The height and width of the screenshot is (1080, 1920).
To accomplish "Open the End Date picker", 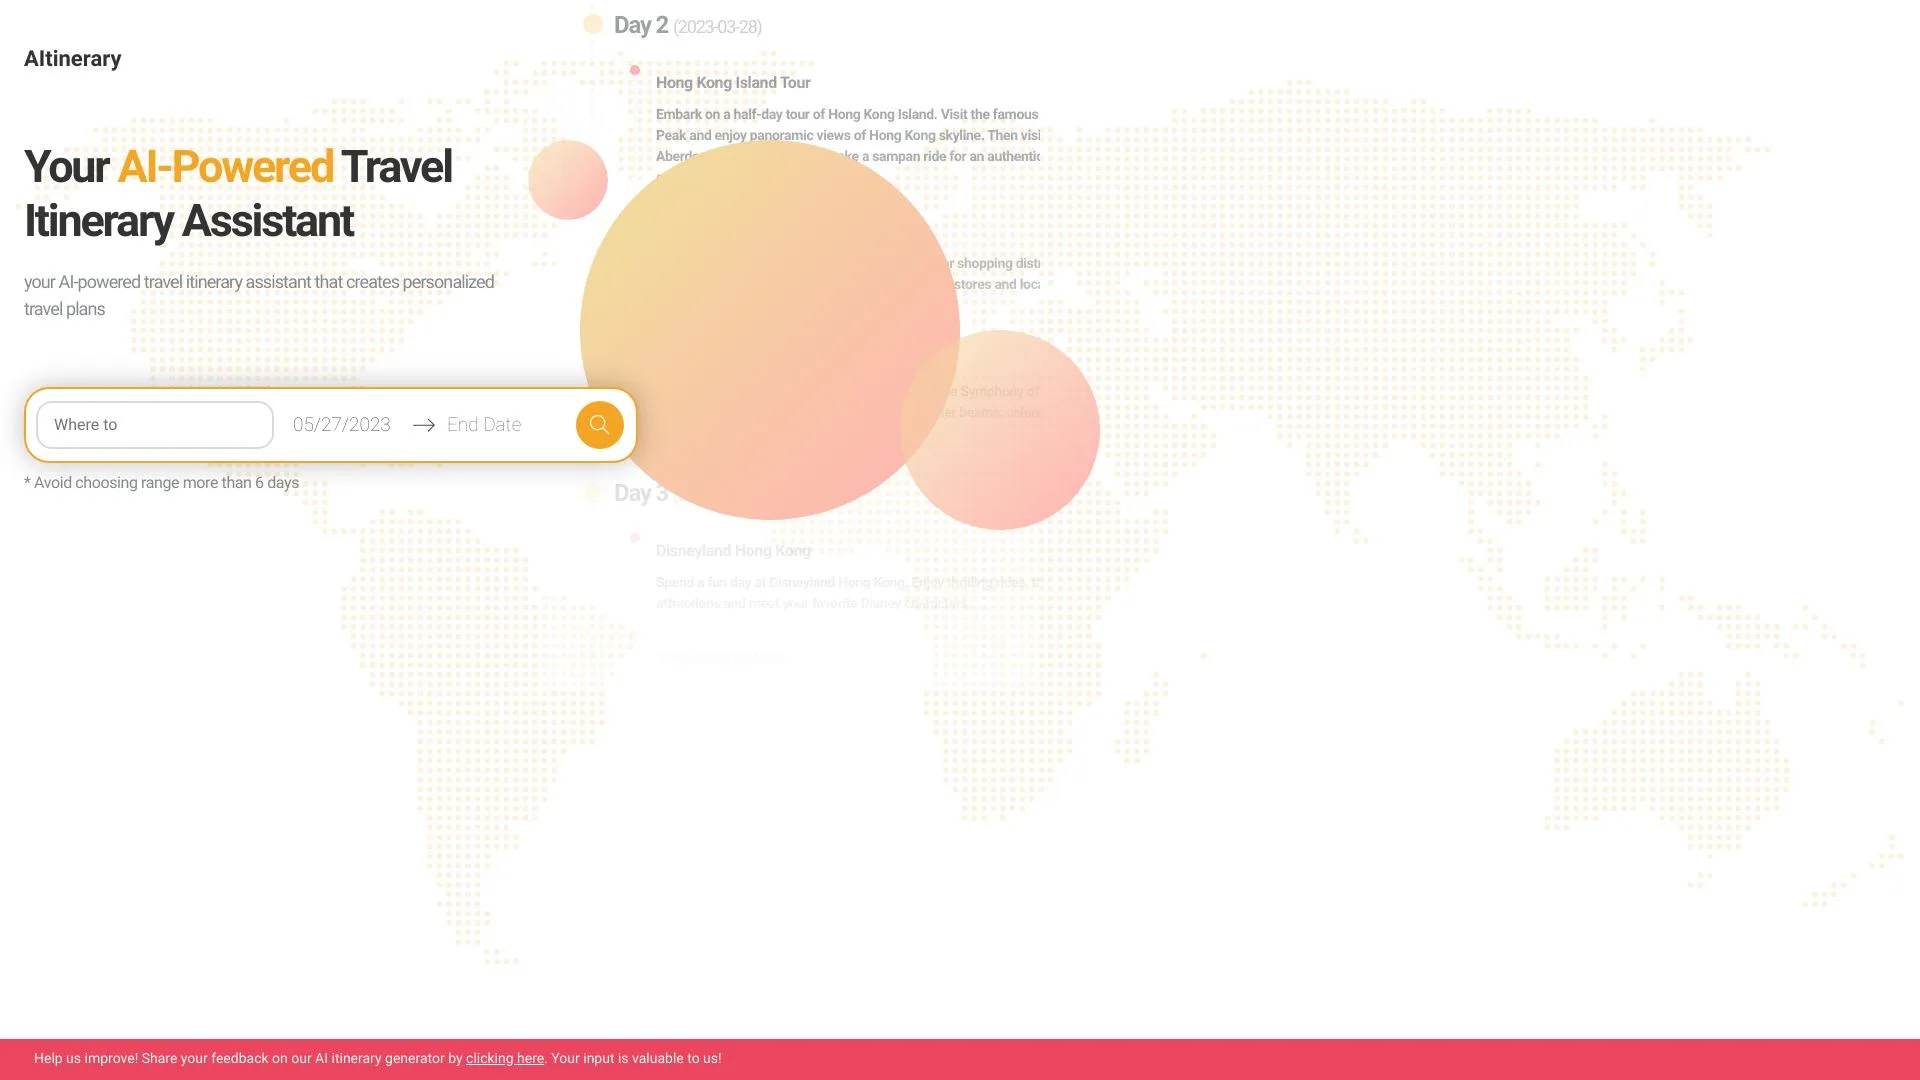I will [484, 425].
